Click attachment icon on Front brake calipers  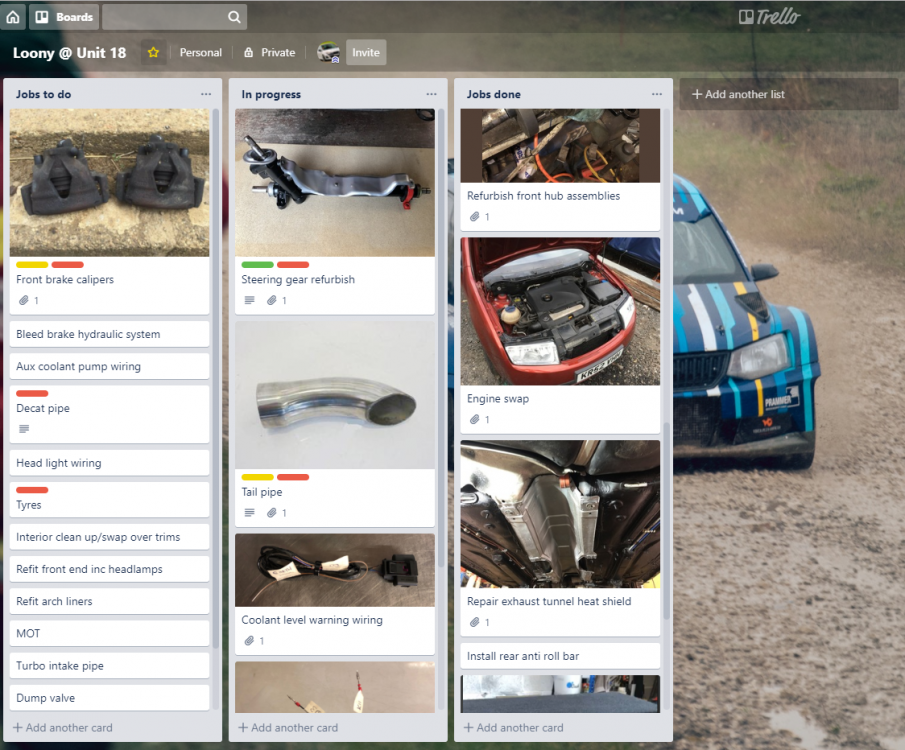(x=24, y=300)
